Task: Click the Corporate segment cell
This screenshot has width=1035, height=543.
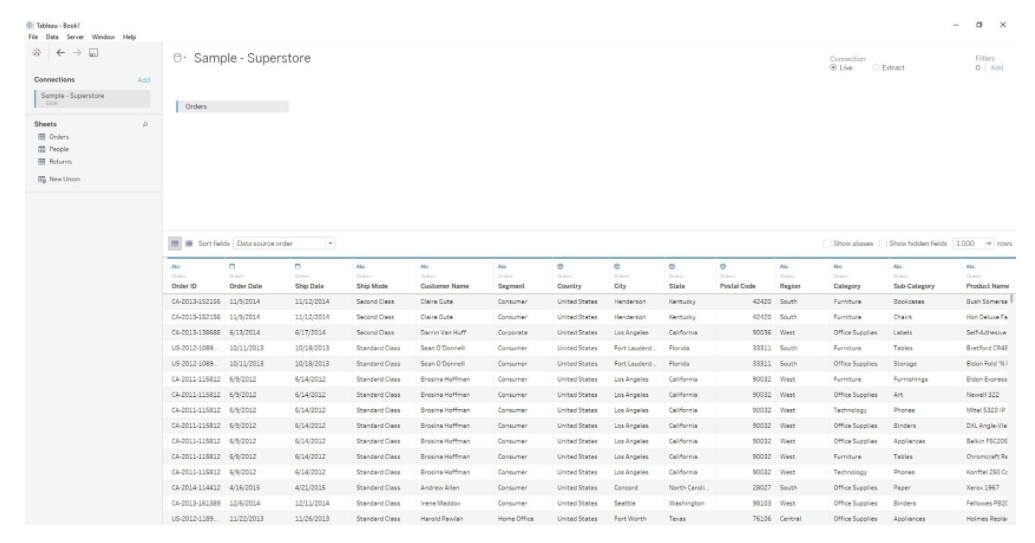Action: (x=512, y=333)
